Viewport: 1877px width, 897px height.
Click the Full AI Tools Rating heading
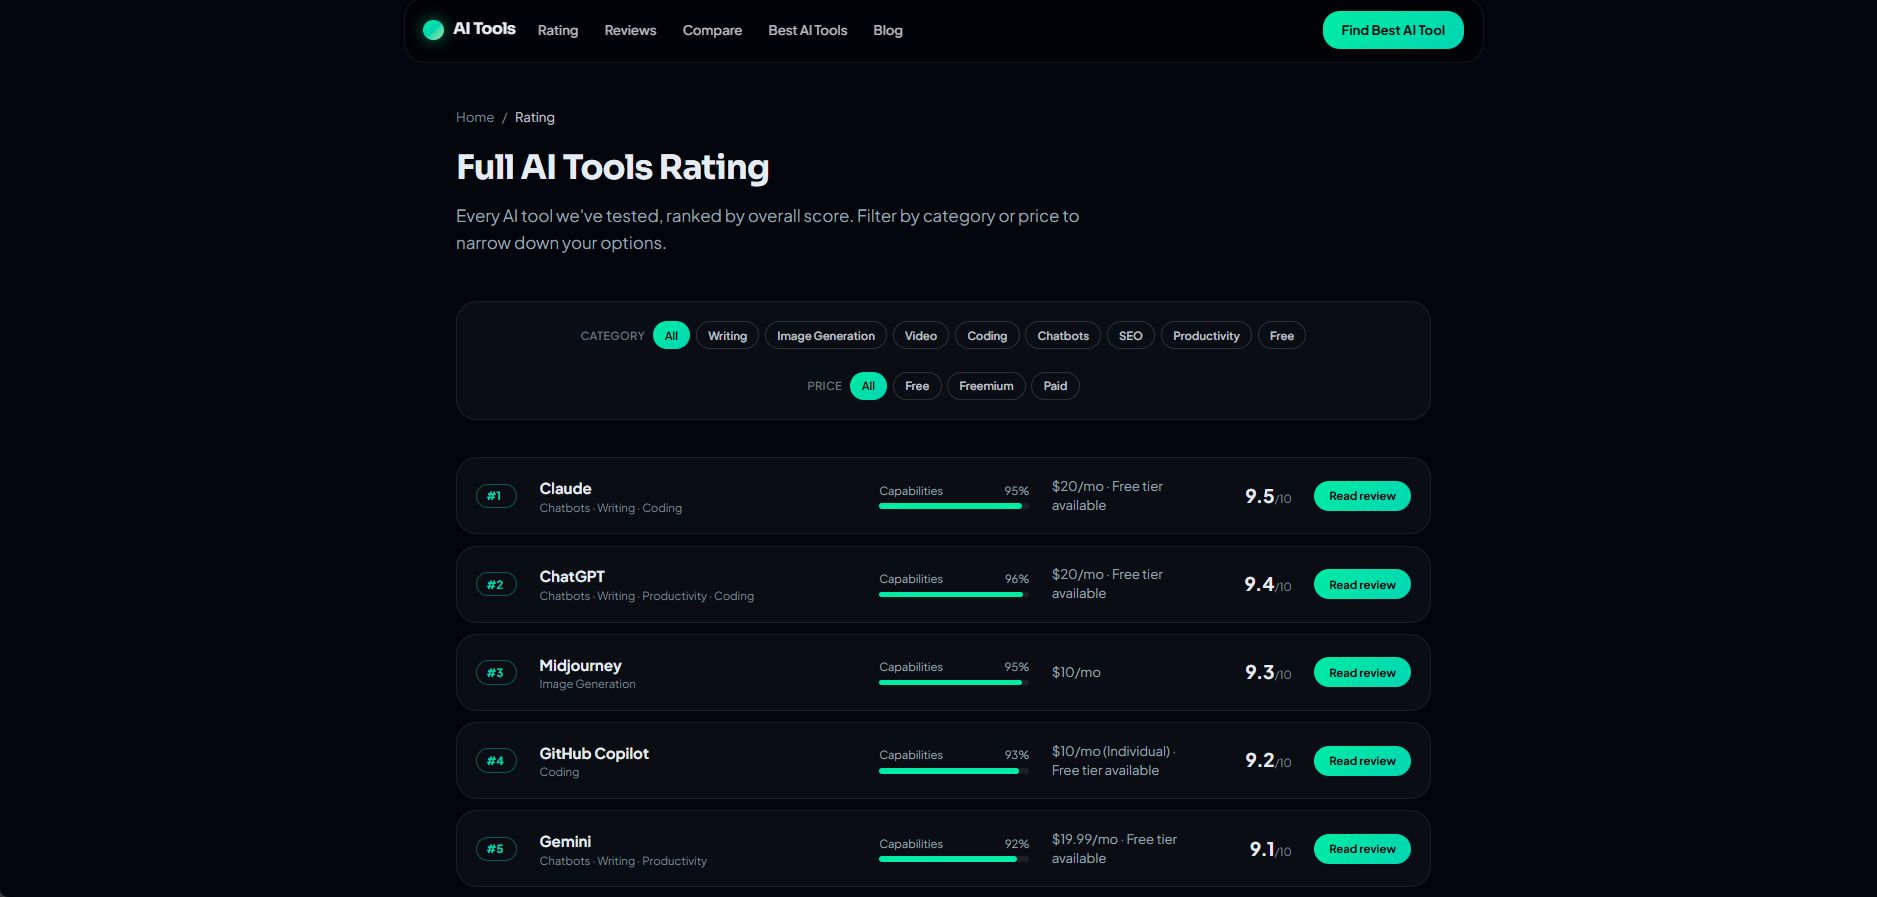click(613, 167)
